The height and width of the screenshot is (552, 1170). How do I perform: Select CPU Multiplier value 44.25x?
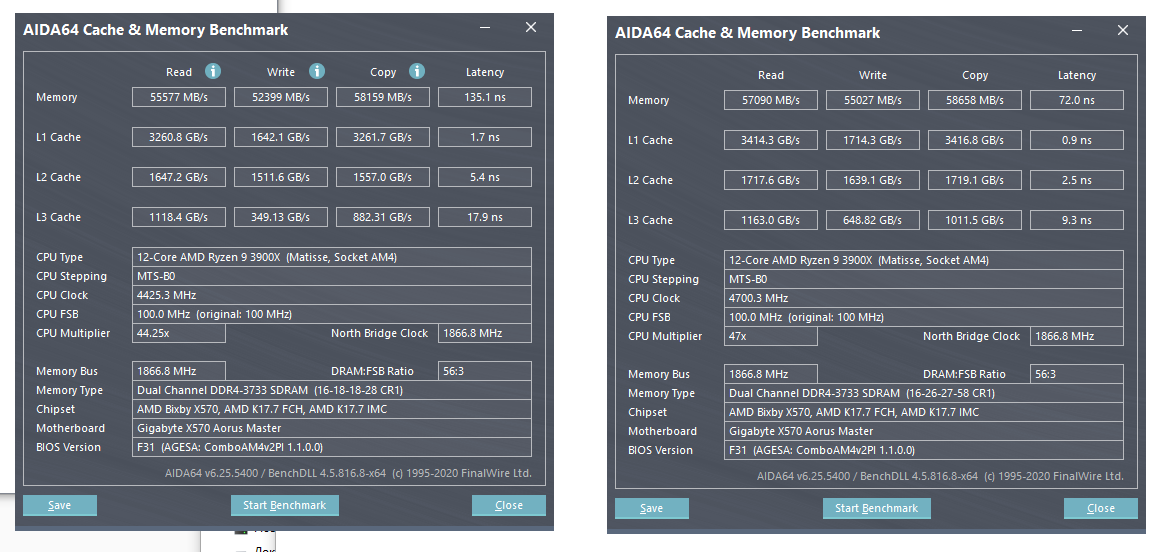tap(179, 333)
